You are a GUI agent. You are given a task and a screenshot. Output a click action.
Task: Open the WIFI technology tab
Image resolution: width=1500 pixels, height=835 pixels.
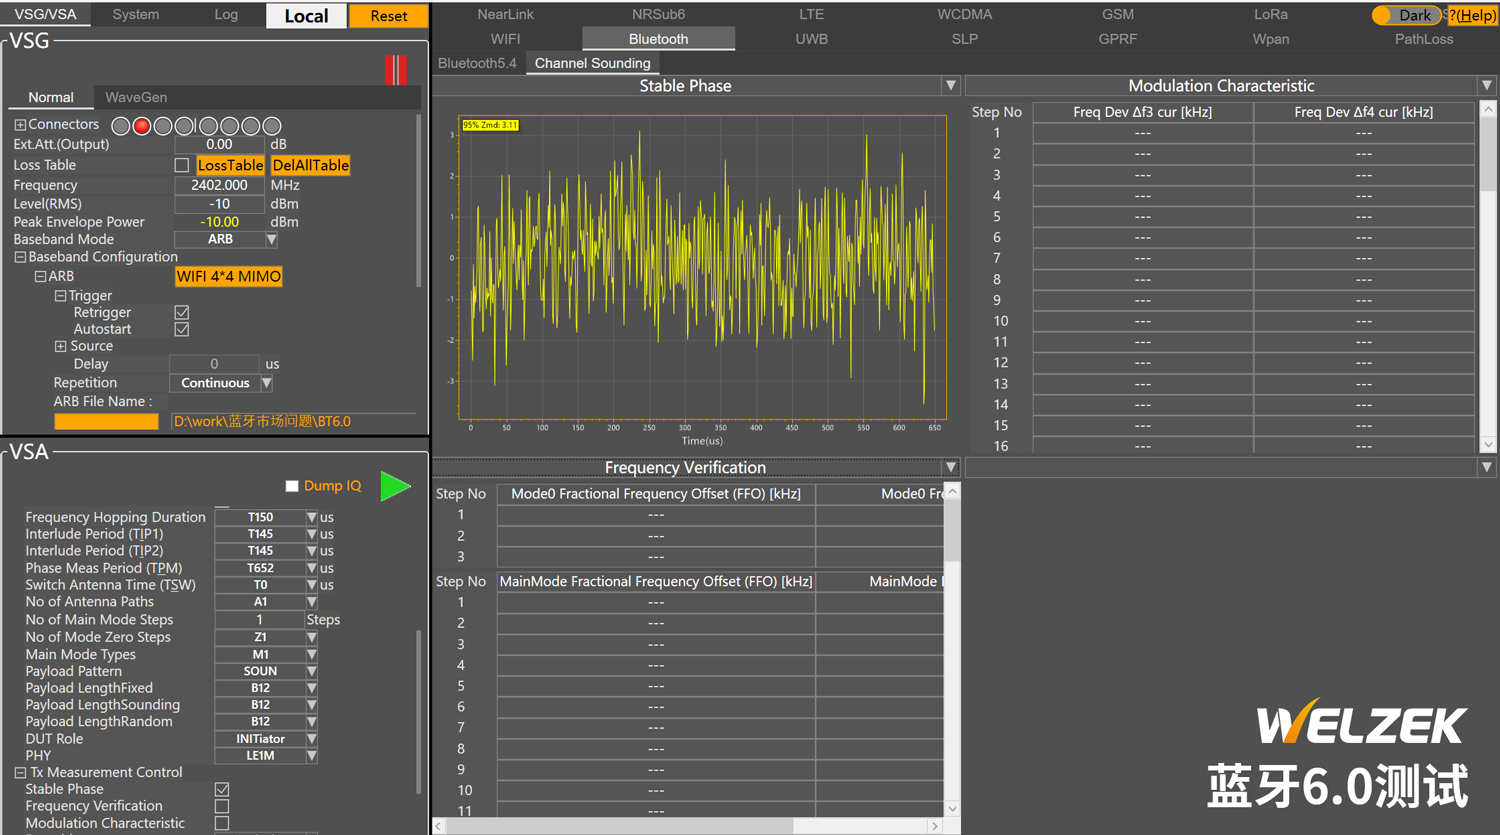(x=505, y=39)
